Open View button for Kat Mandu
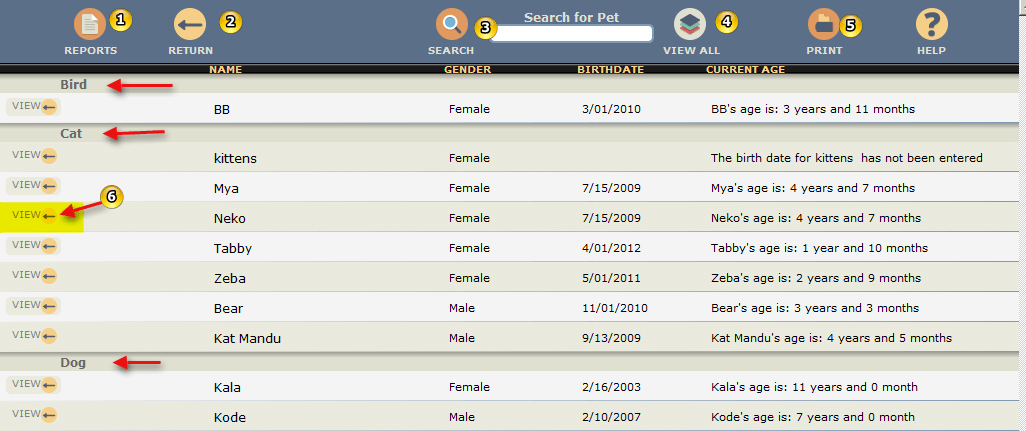 click(x=33, y=335)
